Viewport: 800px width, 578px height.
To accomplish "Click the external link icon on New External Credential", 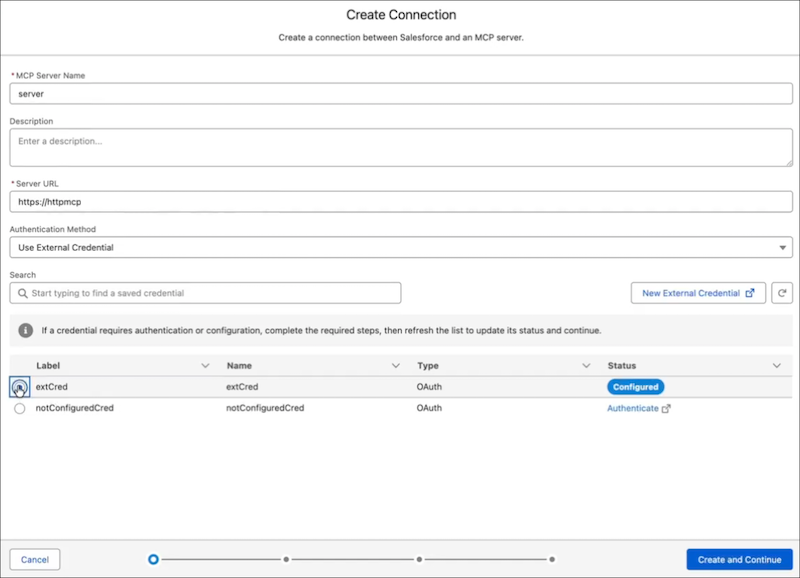I will click(749, 293).
